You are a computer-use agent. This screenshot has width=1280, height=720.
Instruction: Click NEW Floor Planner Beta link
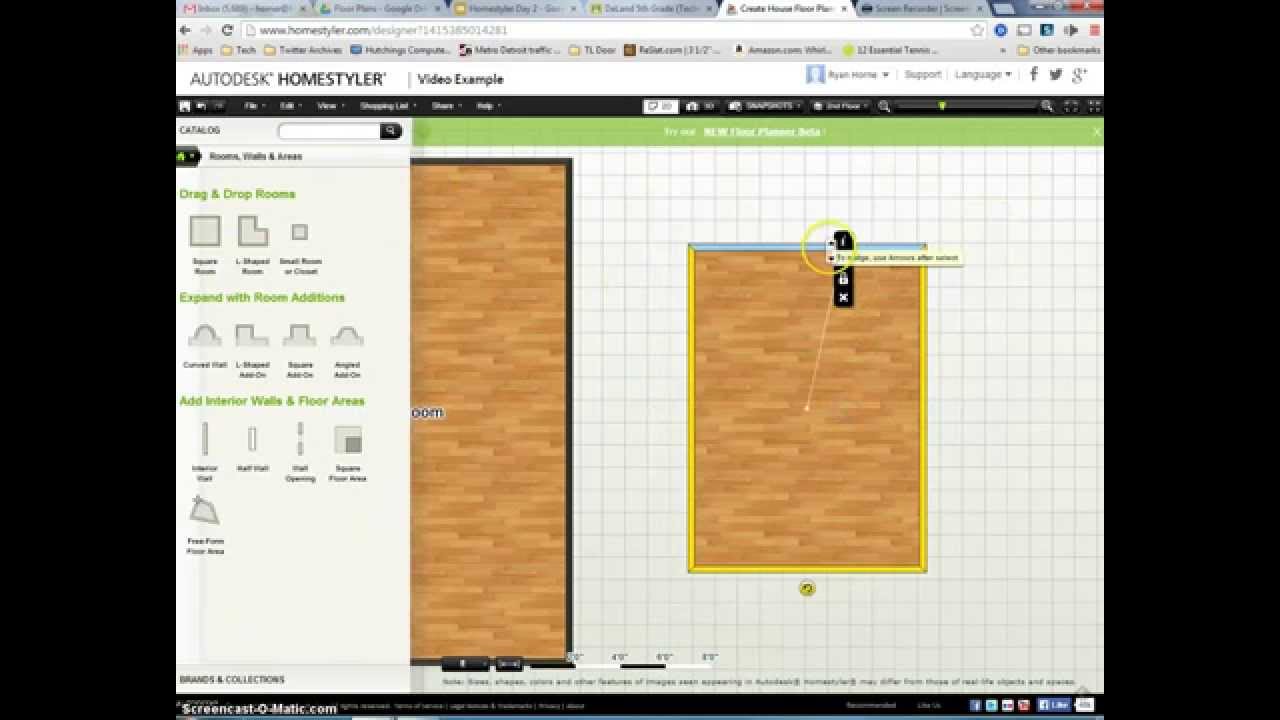point(763,132)
